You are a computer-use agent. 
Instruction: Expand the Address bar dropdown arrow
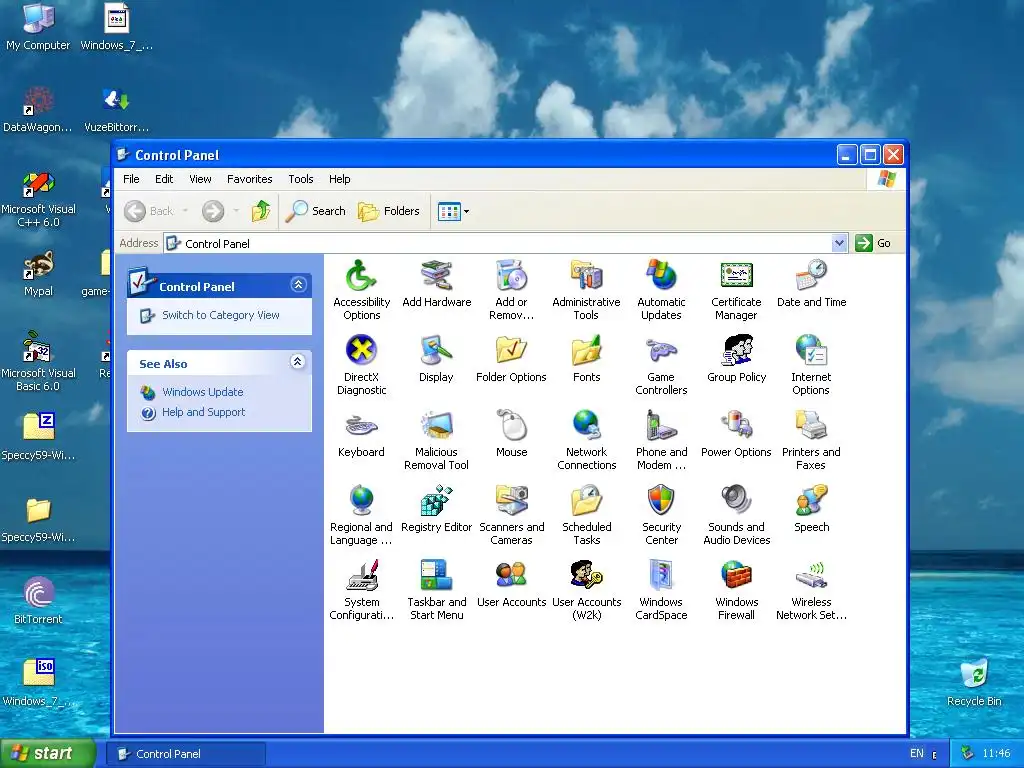[839, 243]
